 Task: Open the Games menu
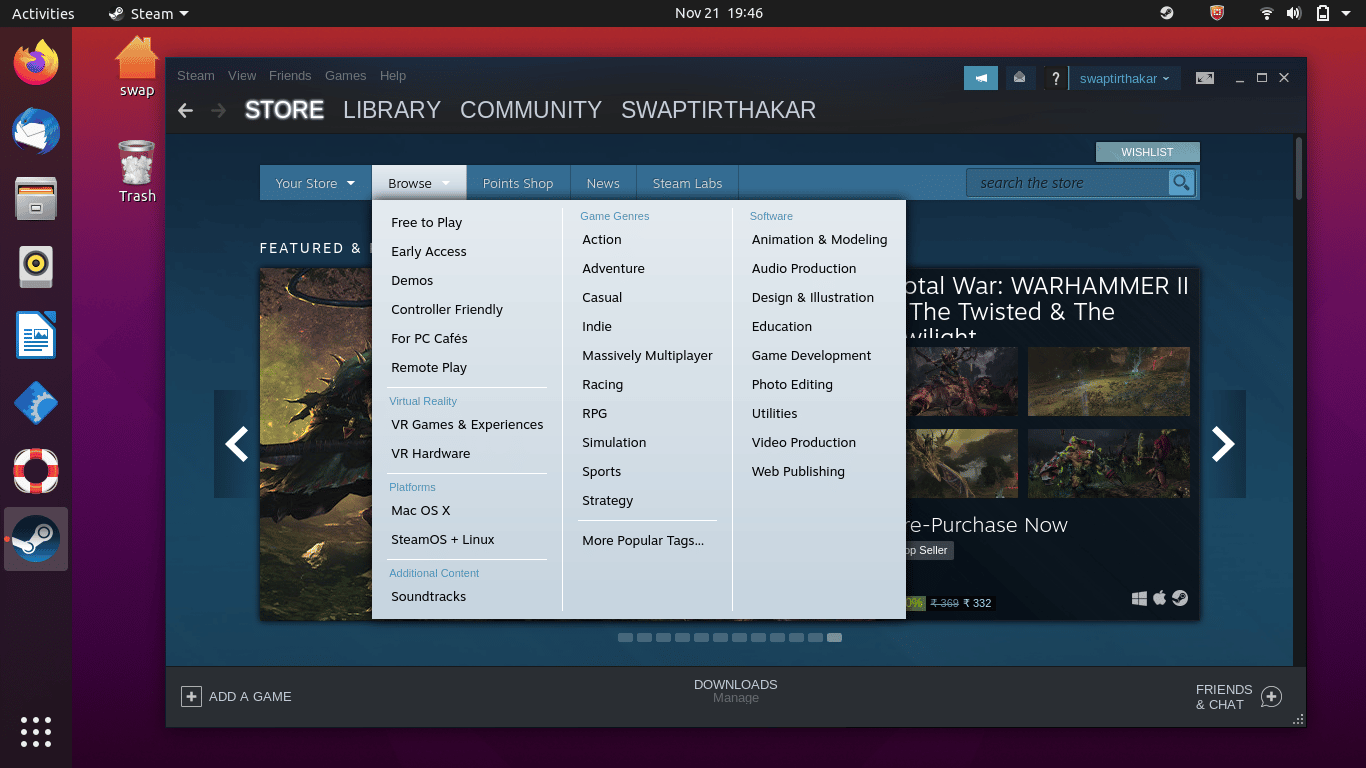point(345,75)
